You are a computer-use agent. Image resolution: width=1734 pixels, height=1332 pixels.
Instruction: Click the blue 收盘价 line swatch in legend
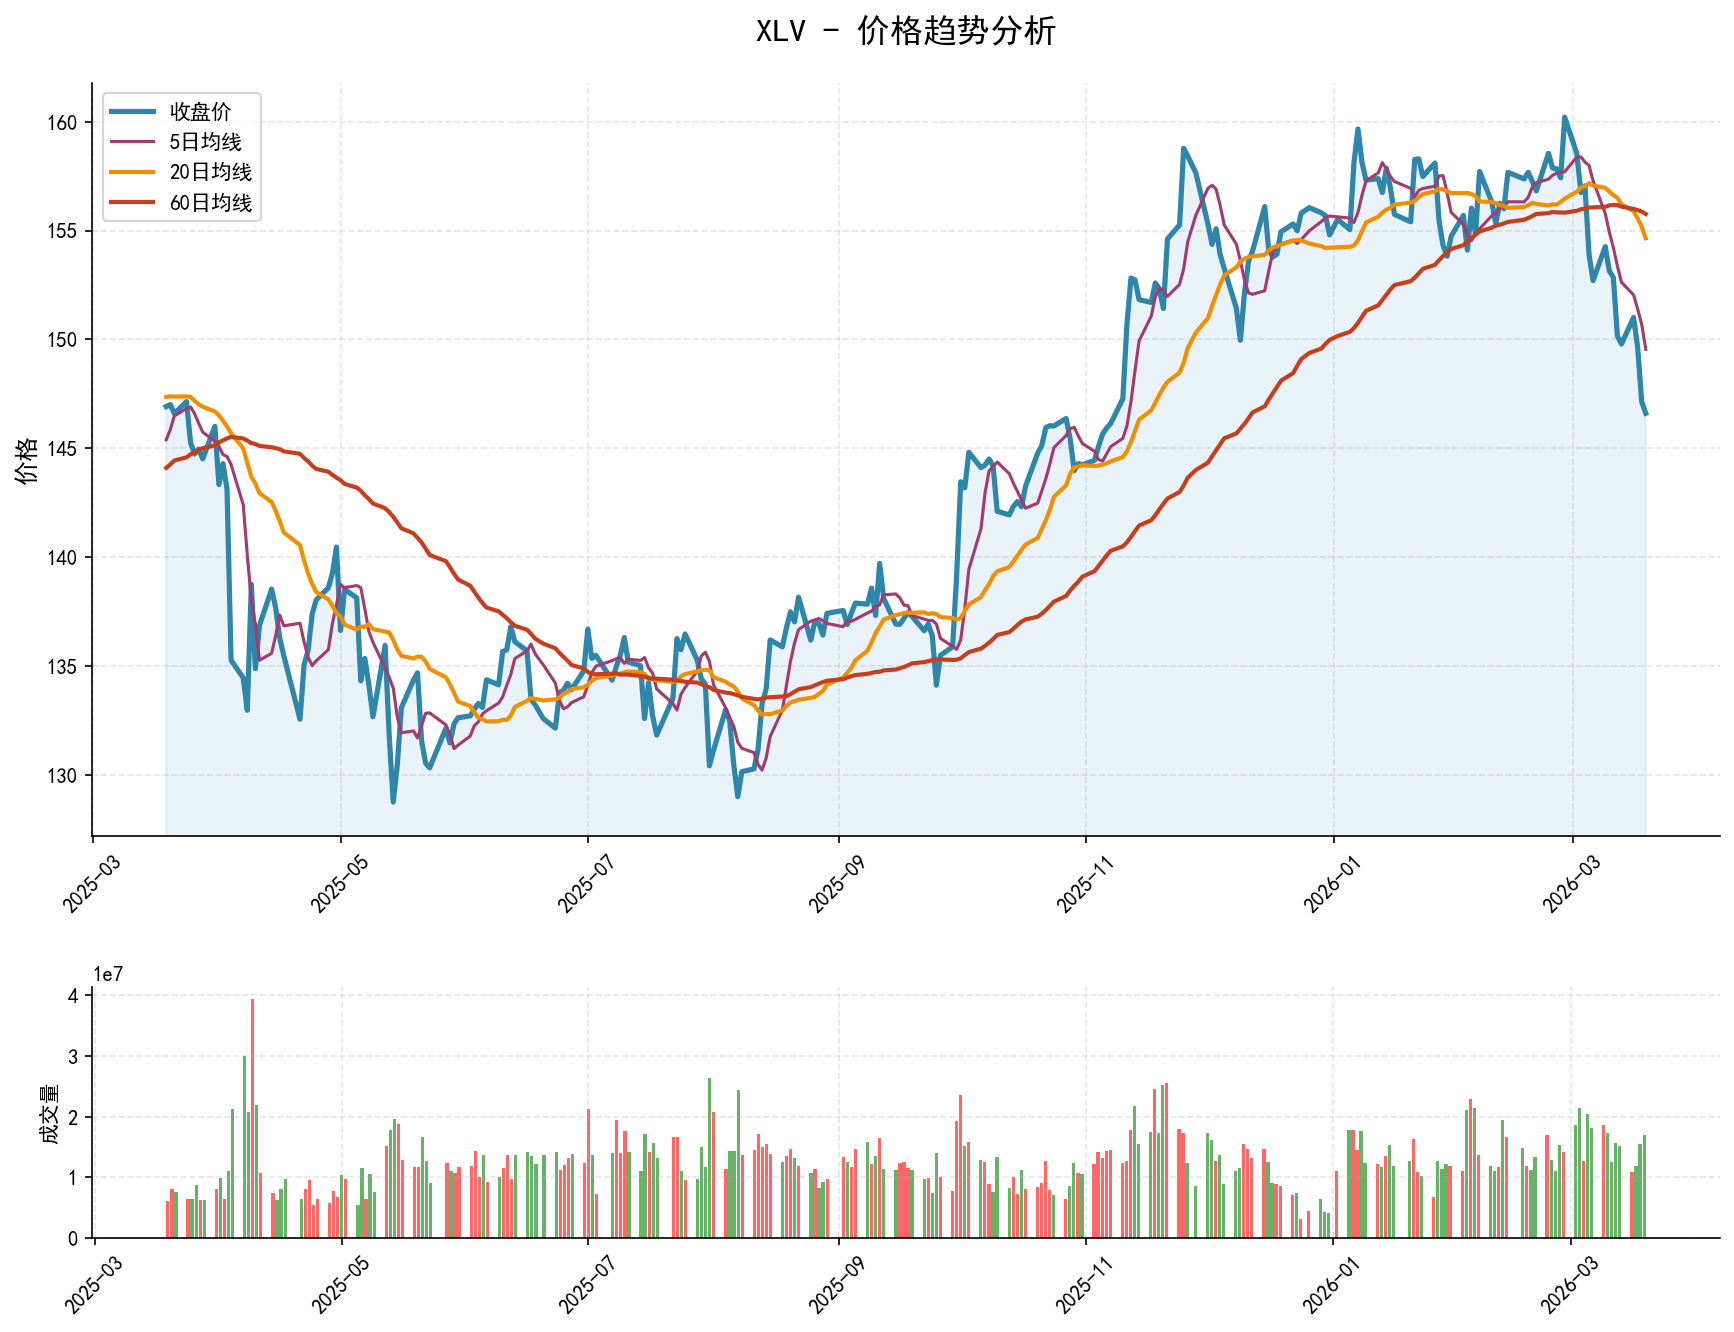(x=133, y=112)
